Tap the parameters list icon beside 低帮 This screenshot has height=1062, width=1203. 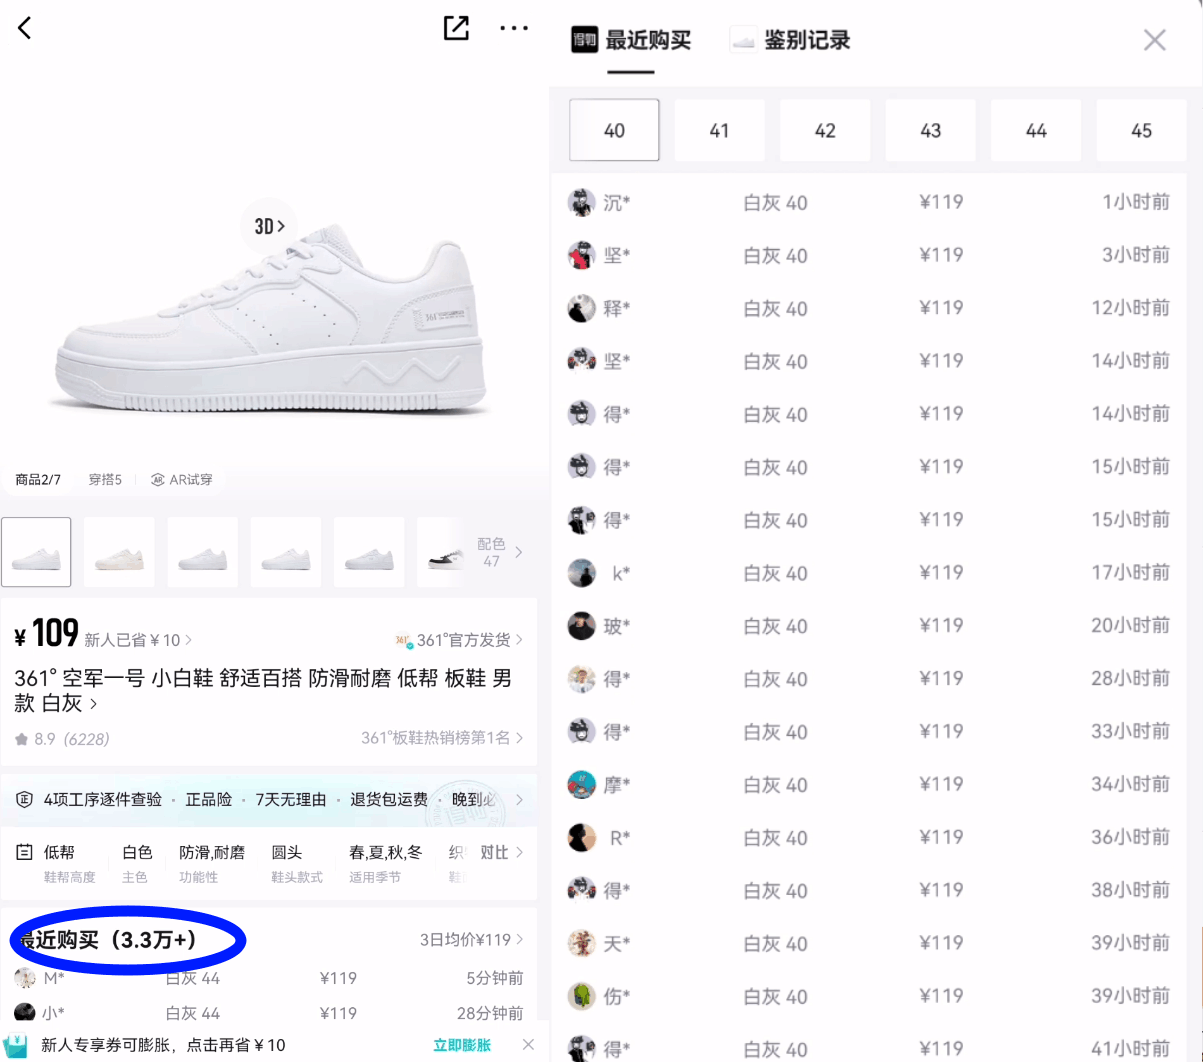pos(22,852)
